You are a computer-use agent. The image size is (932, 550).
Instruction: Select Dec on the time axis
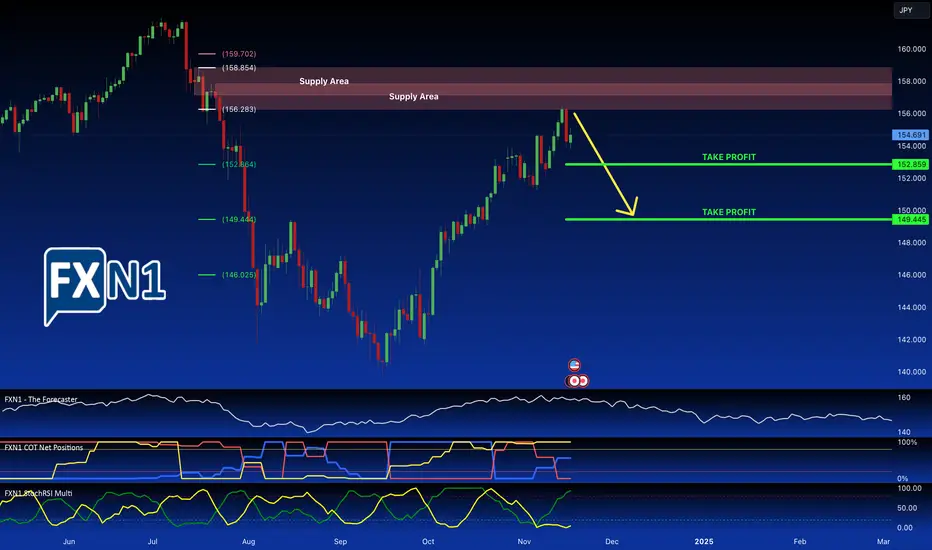(612, 541)
